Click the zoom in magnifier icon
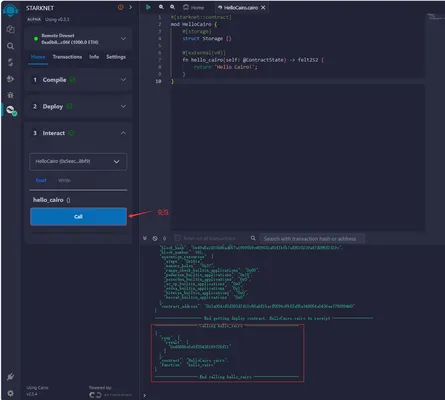 coord(172,7)
